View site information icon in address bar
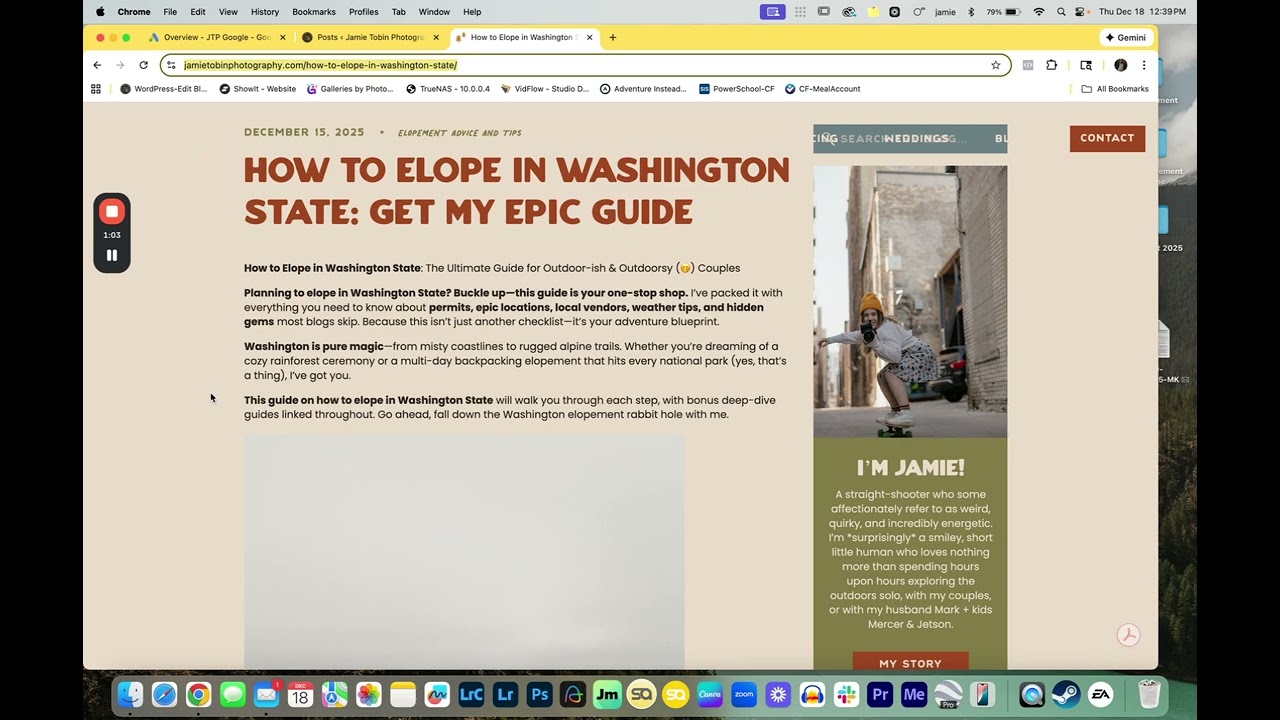1280x720 pixels. pyautogui.click(x=171, y=65)
